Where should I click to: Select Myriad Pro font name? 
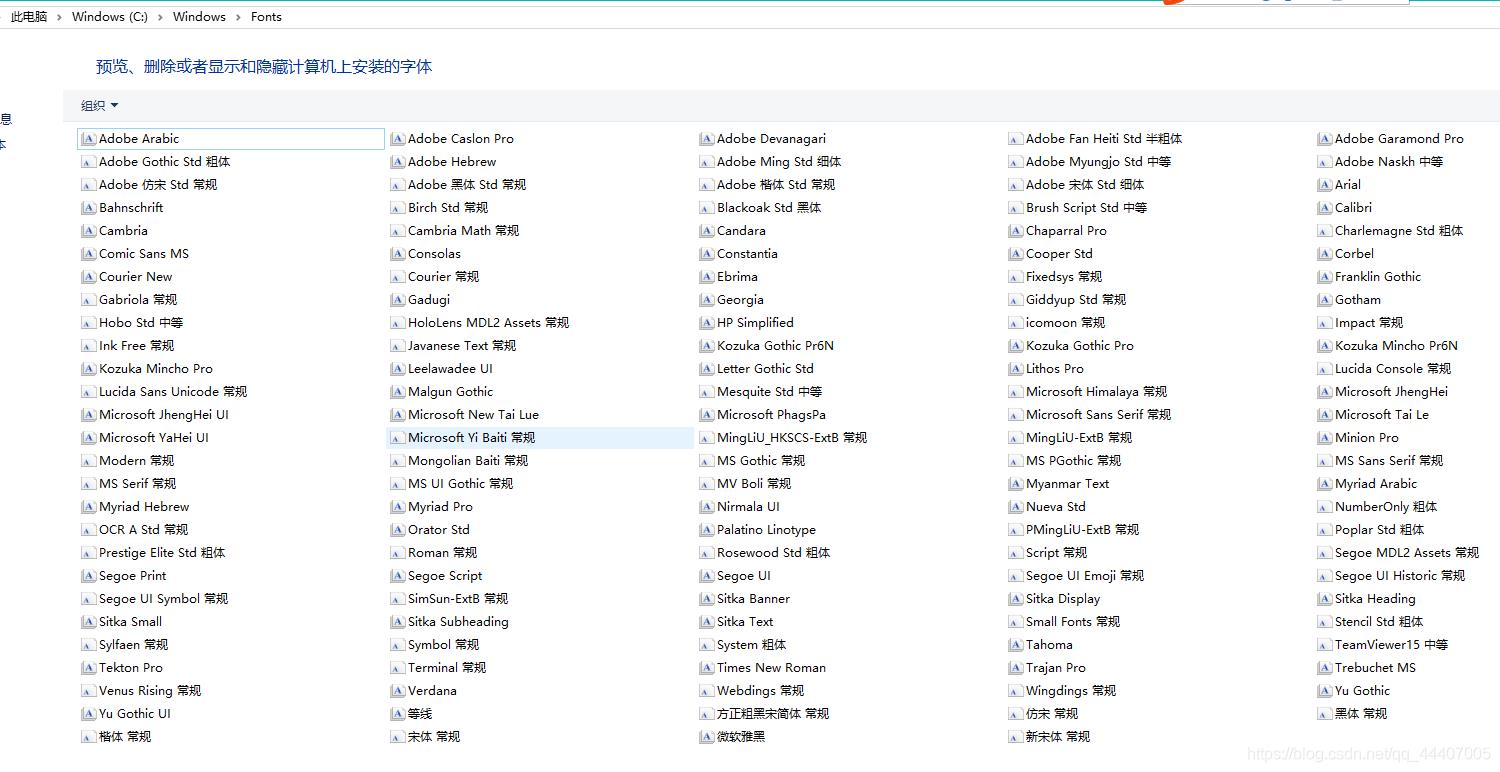(x=440, y=507)
